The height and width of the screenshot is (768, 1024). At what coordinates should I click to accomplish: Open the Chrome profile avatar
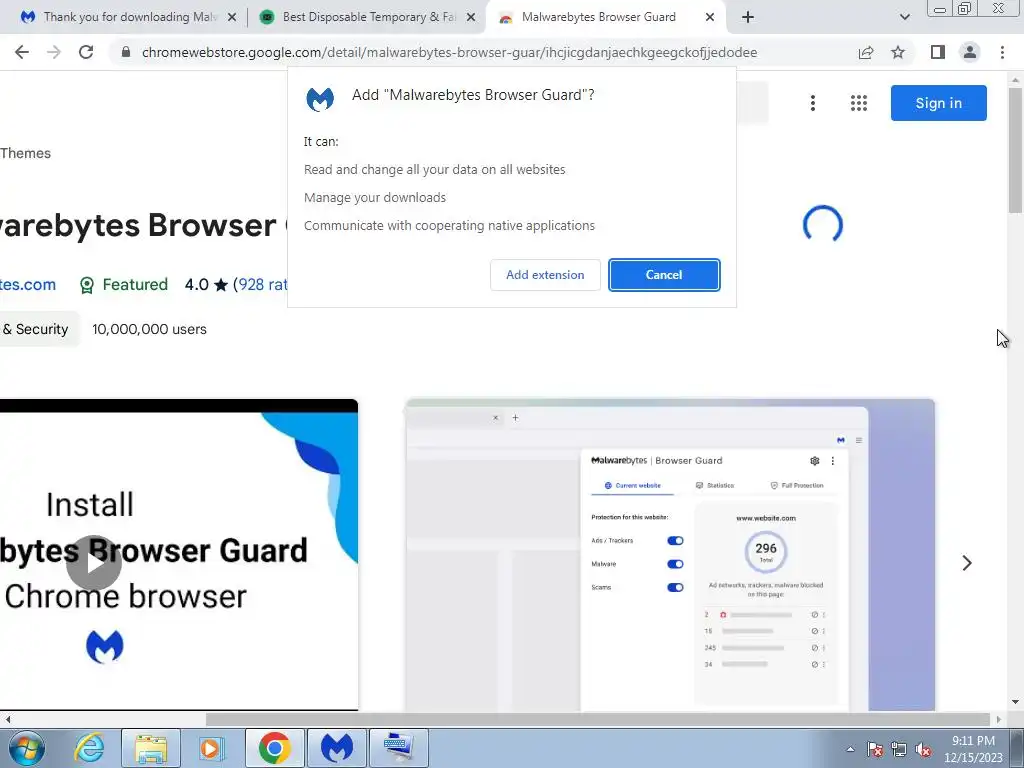coord(970,52)
